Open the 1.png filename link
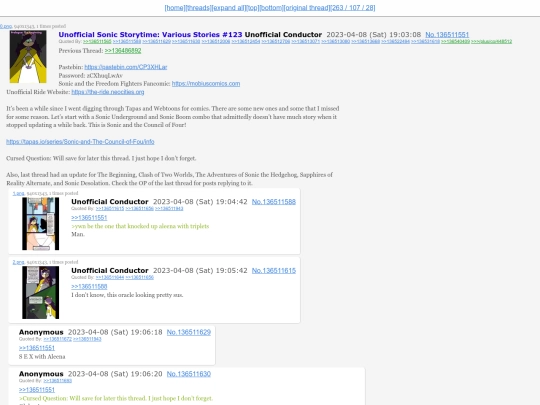 [x=18, y=193]
